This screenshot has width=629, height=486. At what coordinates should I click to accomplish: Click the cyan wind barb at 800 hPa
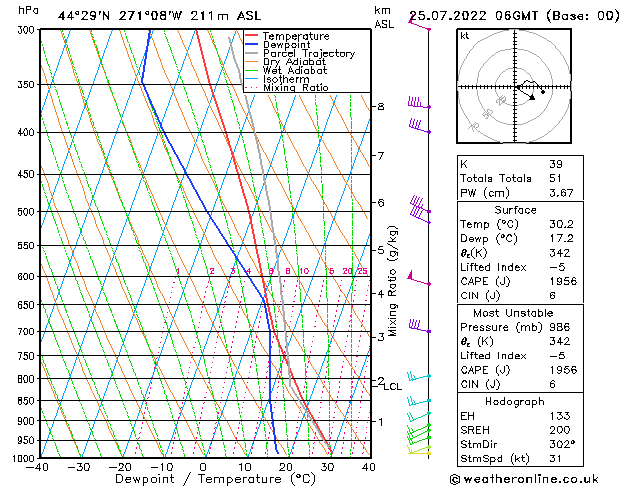point(419,376)
